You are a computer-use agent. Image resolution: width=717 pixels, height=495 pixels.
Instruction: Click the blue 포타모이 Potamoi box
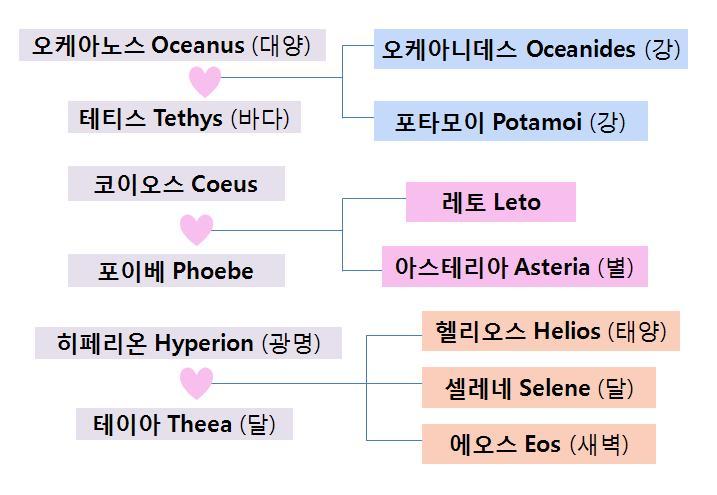click(510, 122)
